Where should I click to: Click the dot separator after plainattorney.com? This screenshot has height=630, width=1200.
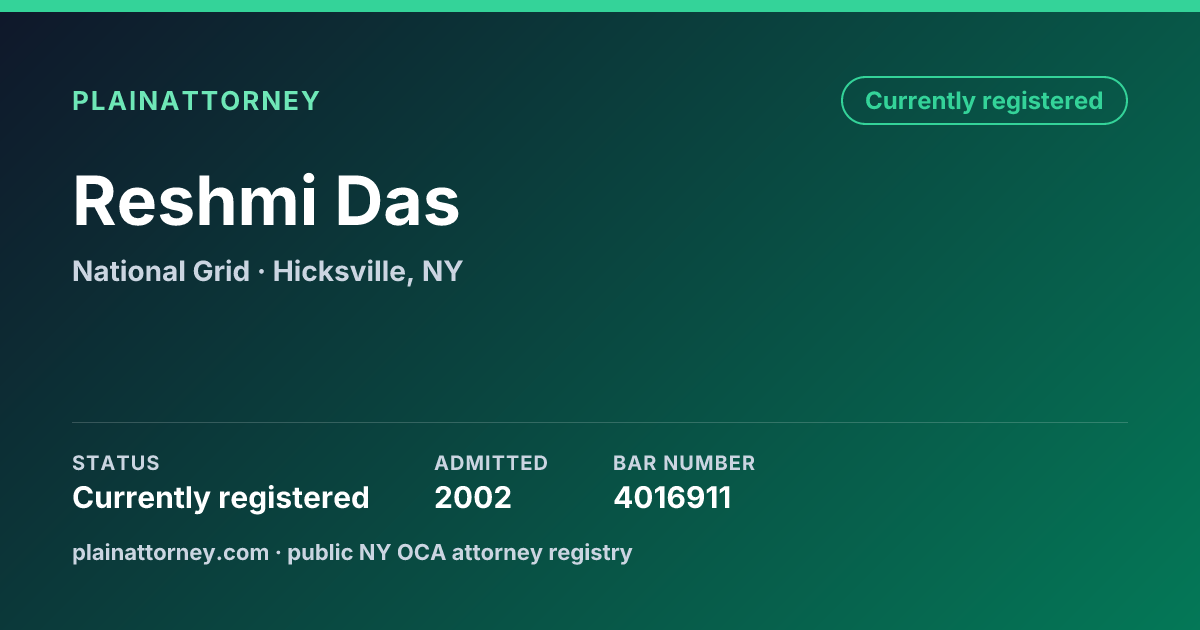point(279,553)
